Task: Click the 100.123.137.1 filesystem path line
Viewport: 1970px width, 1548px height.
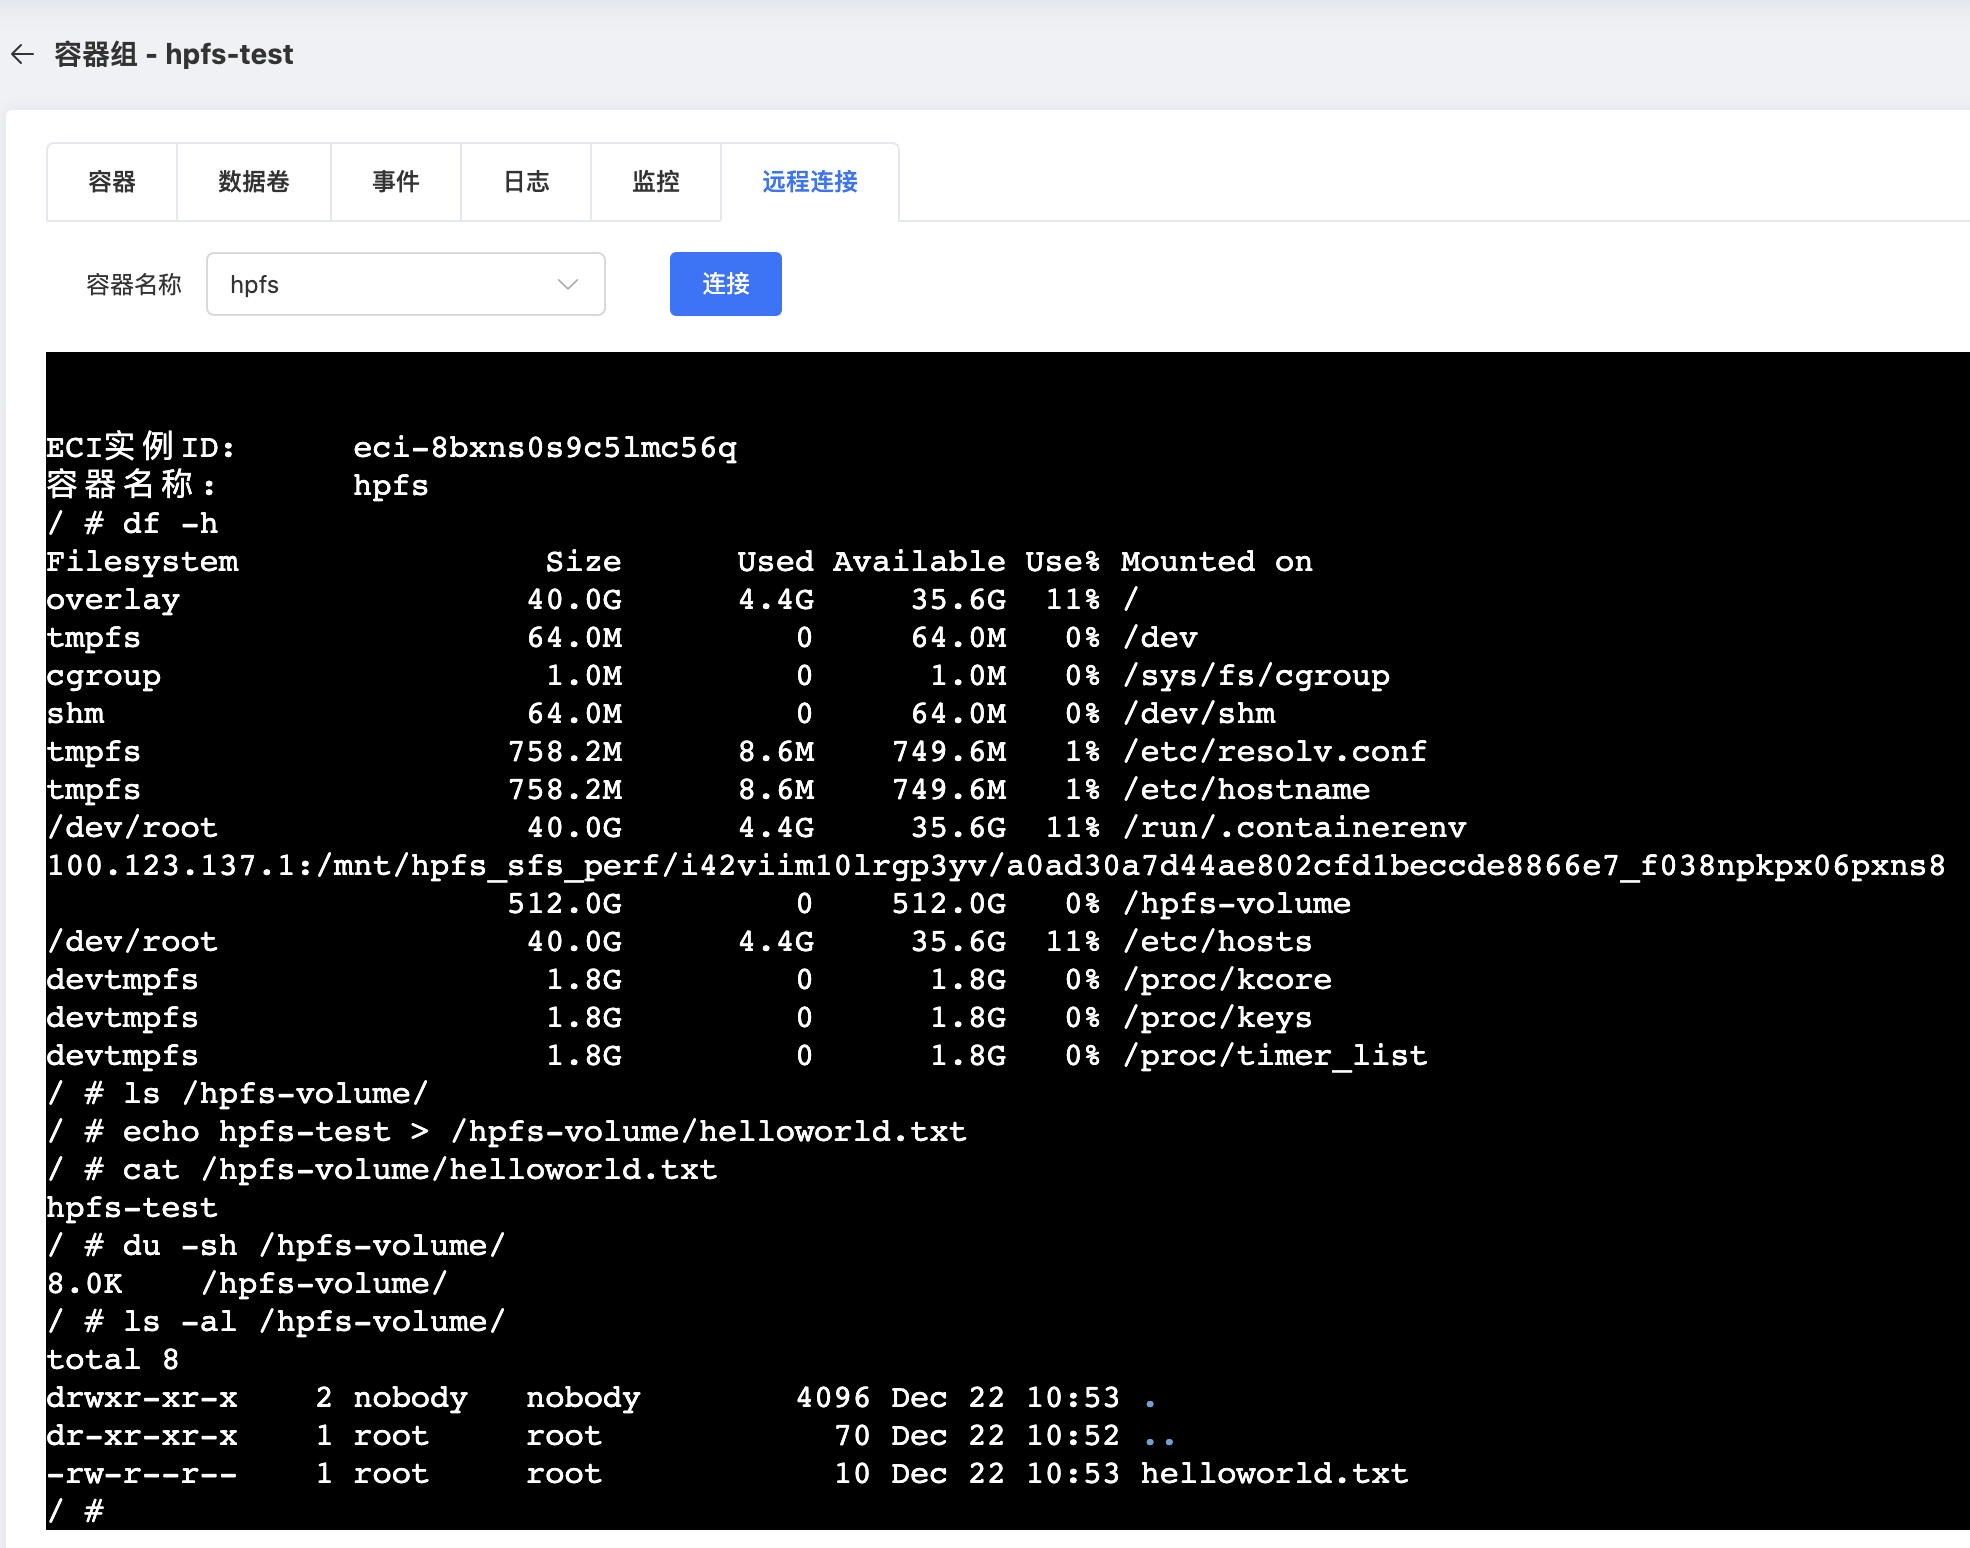Action: coord(995,865)
